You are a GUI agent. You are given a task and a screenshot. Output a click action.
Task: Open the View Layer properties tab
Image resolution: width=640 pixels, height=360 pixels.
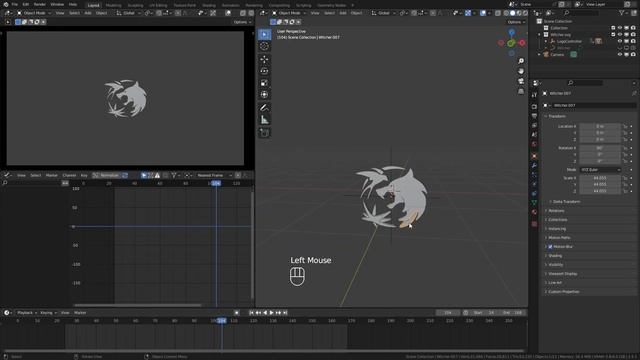pyautogui.click(x=534, y=125)
